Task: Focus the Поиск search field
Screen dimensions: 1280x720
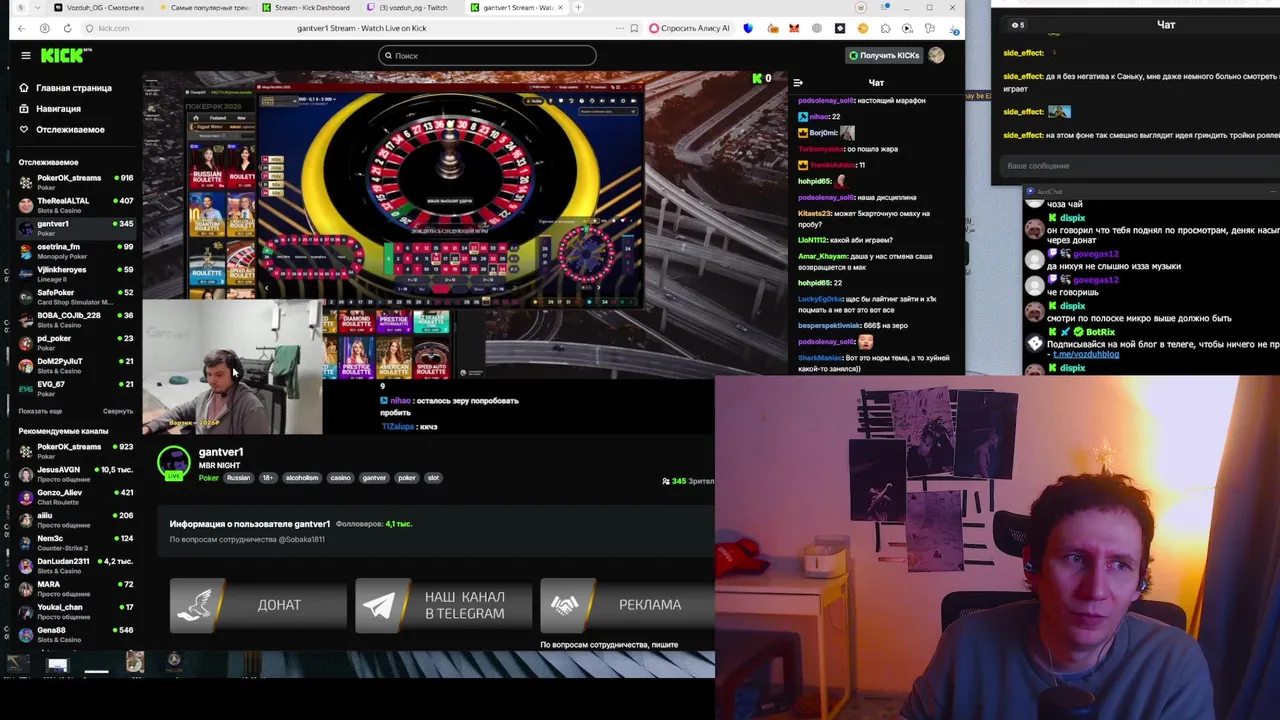Action: pos(487,55)
